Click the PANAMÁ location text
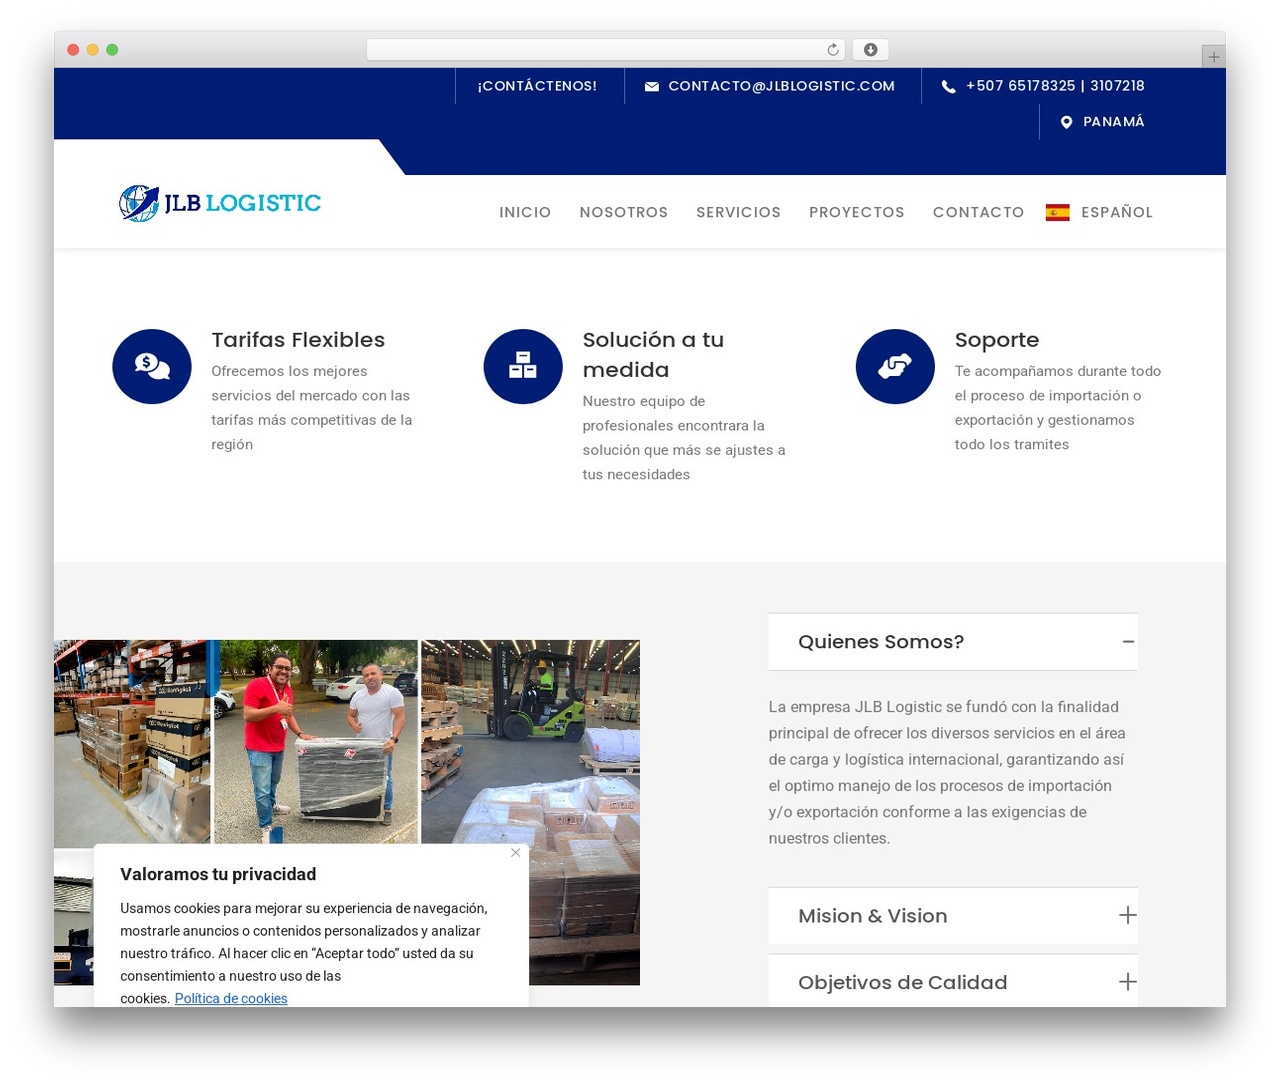 [x=1114, y=122]
